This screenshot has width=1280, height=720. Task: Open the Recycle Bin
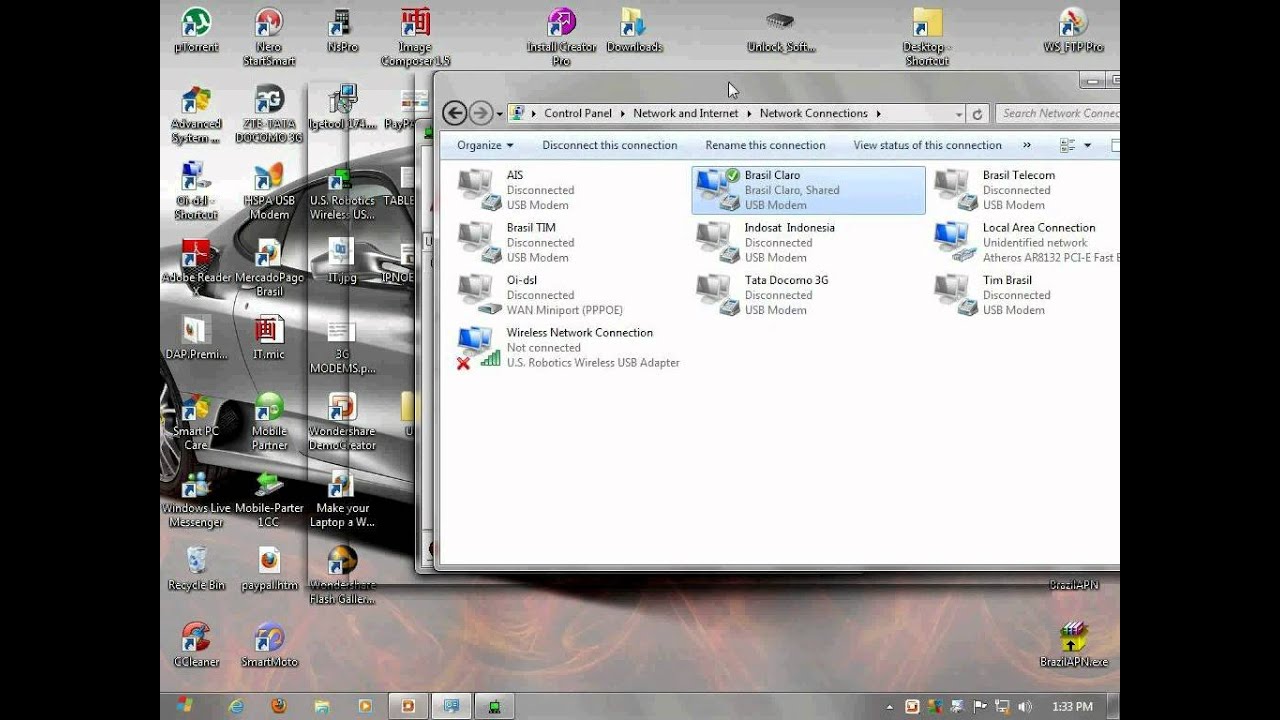(196, 568)
